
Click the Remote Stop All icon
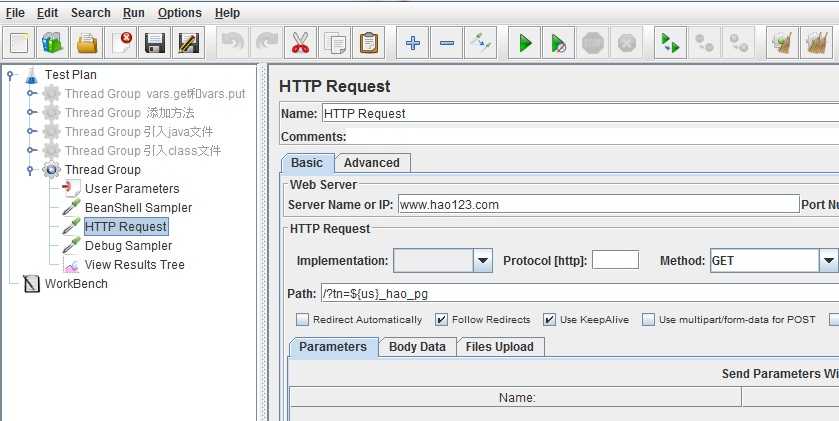(x=704, y=43)
